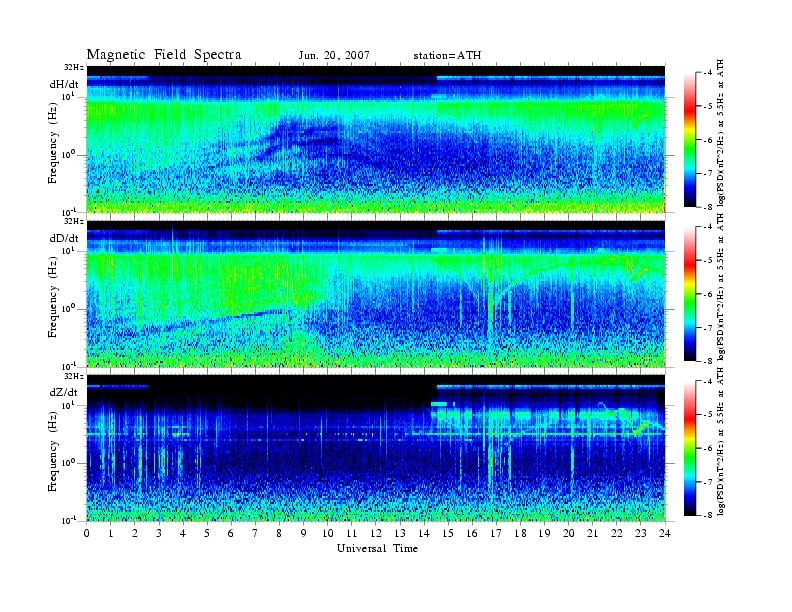Click the -7 value on dZ/dt color bar
This screenshot has height=612, width=792.
(x=708, y=482)
